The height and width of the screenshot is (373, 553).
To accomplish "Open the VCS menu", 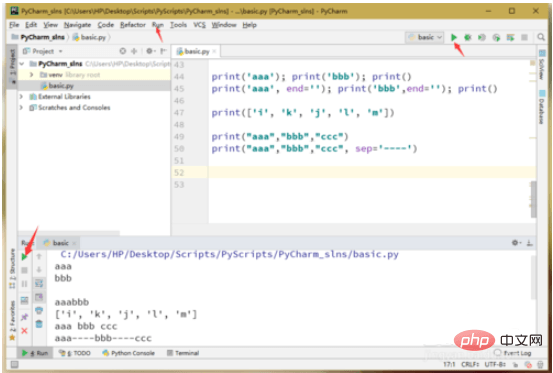I will pyautogui.click(x=199, y=25).
